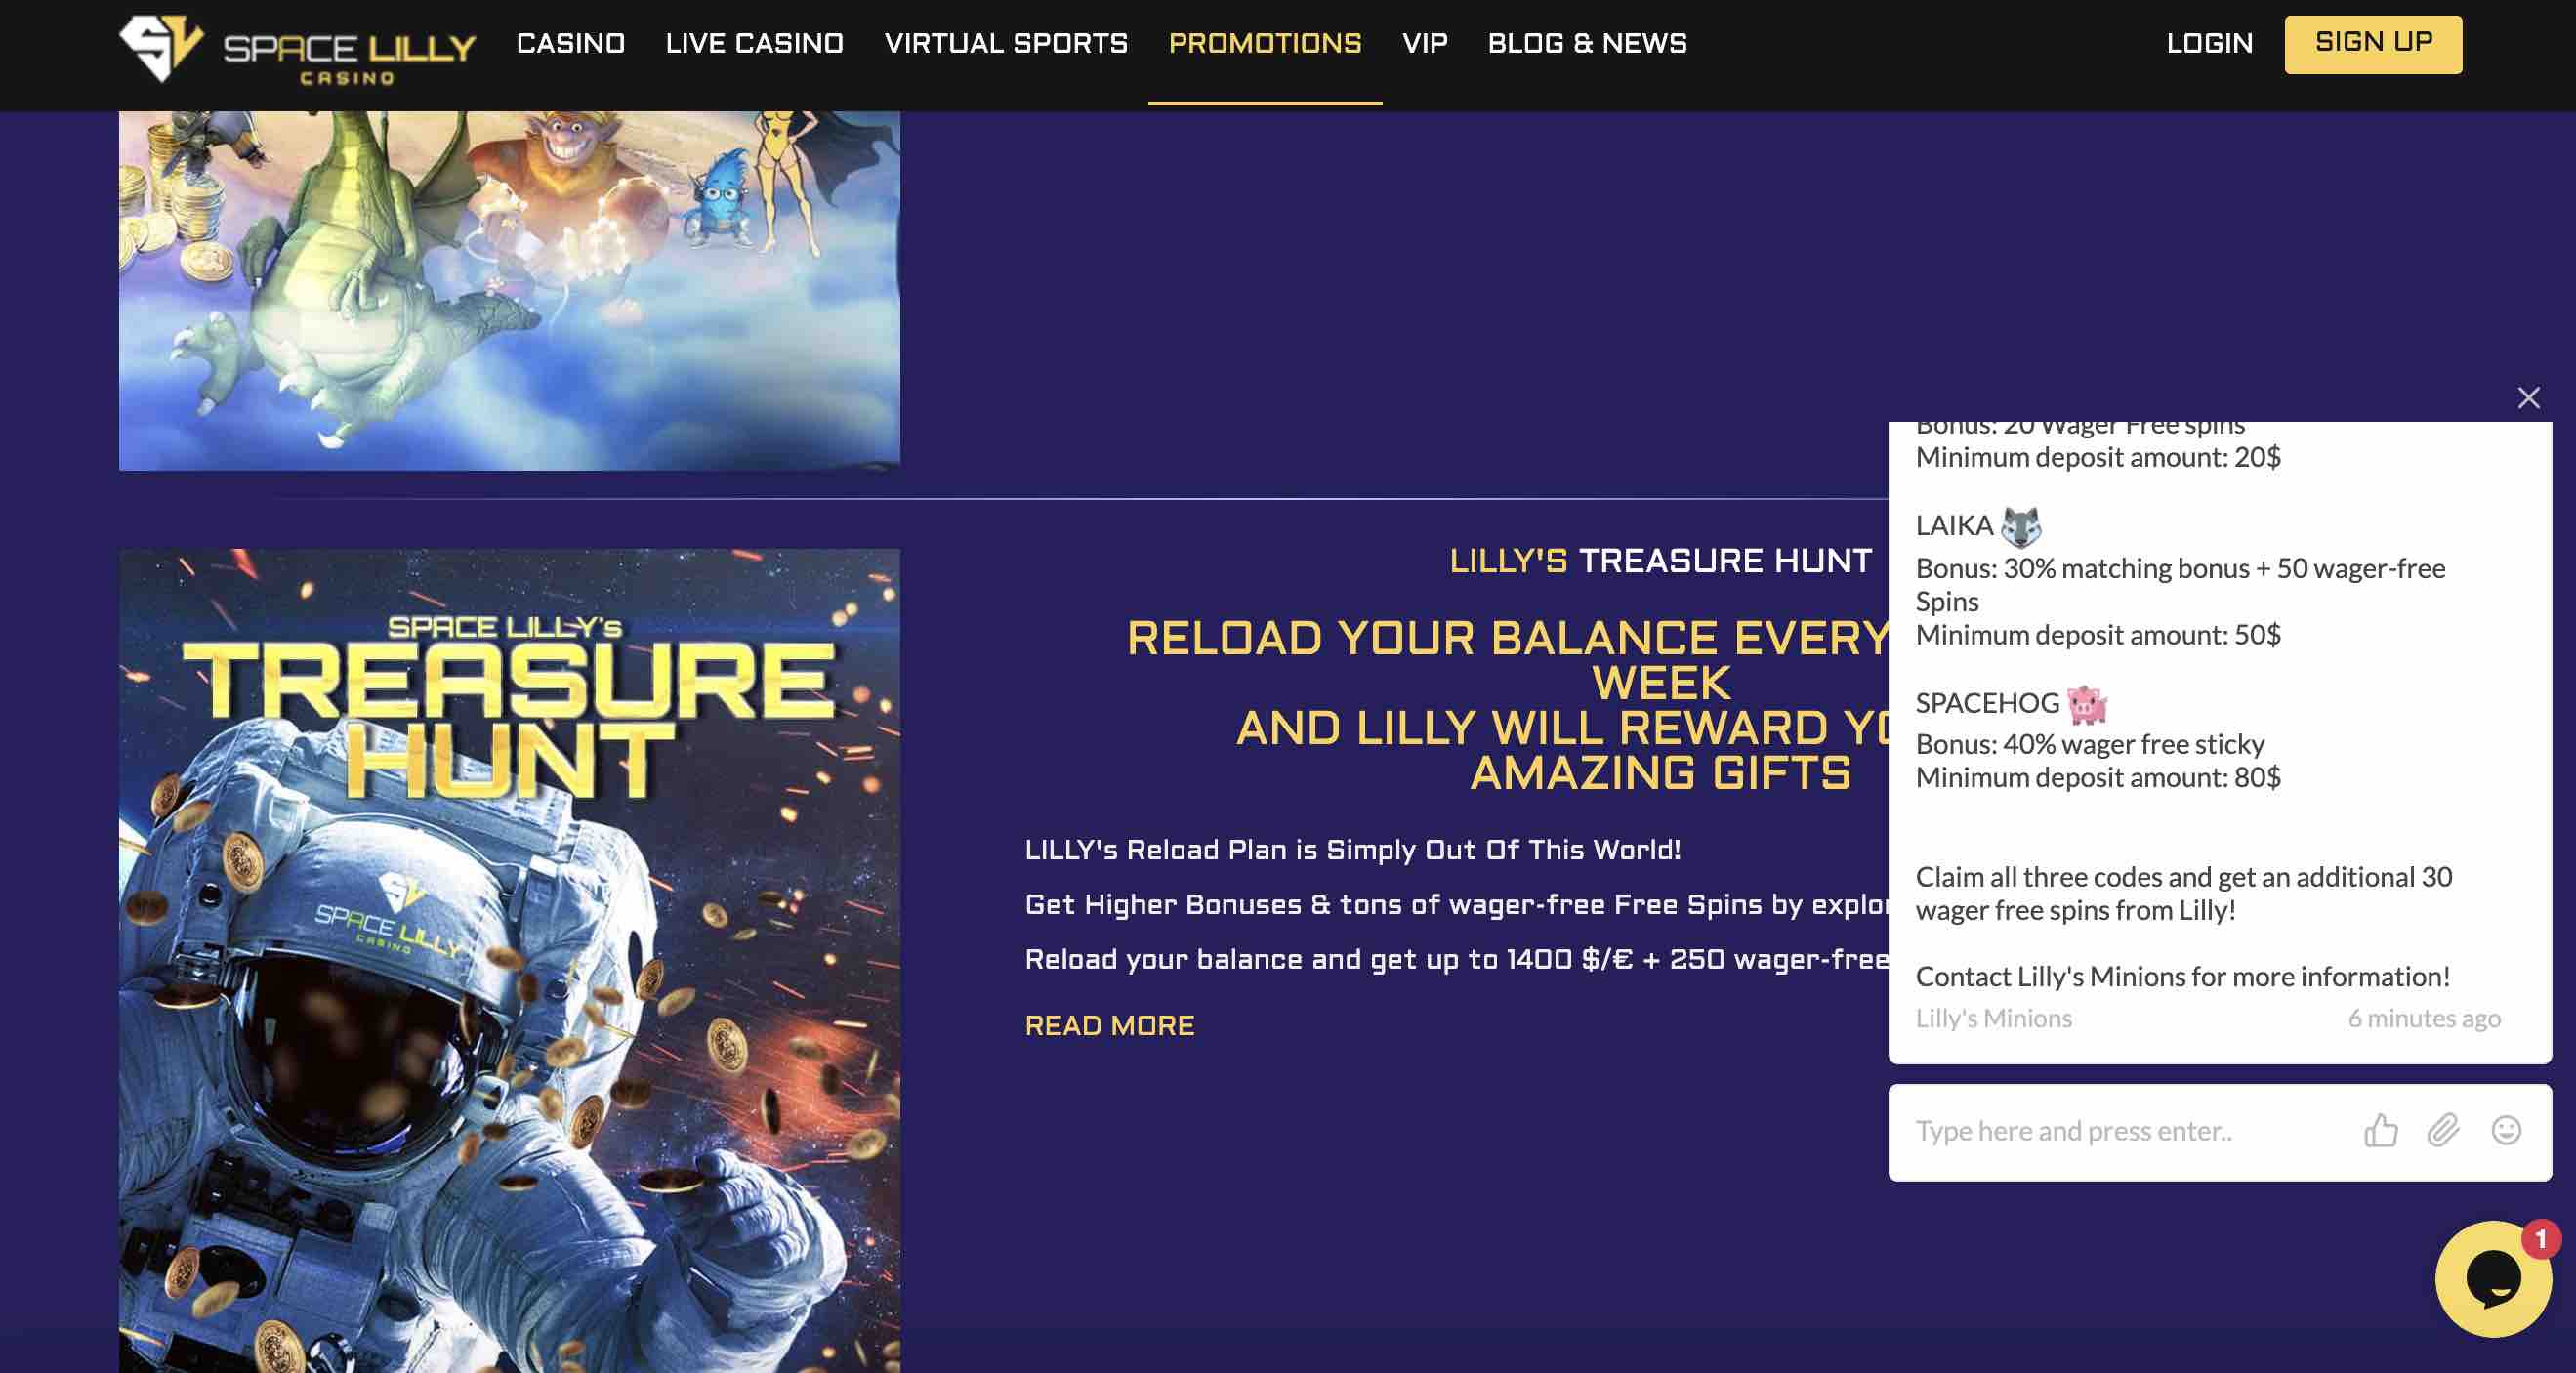Click 'Minimum deposit amount: 20$' text
Viewport: 2576px width, 1373px height.
tap(2098, 457)
